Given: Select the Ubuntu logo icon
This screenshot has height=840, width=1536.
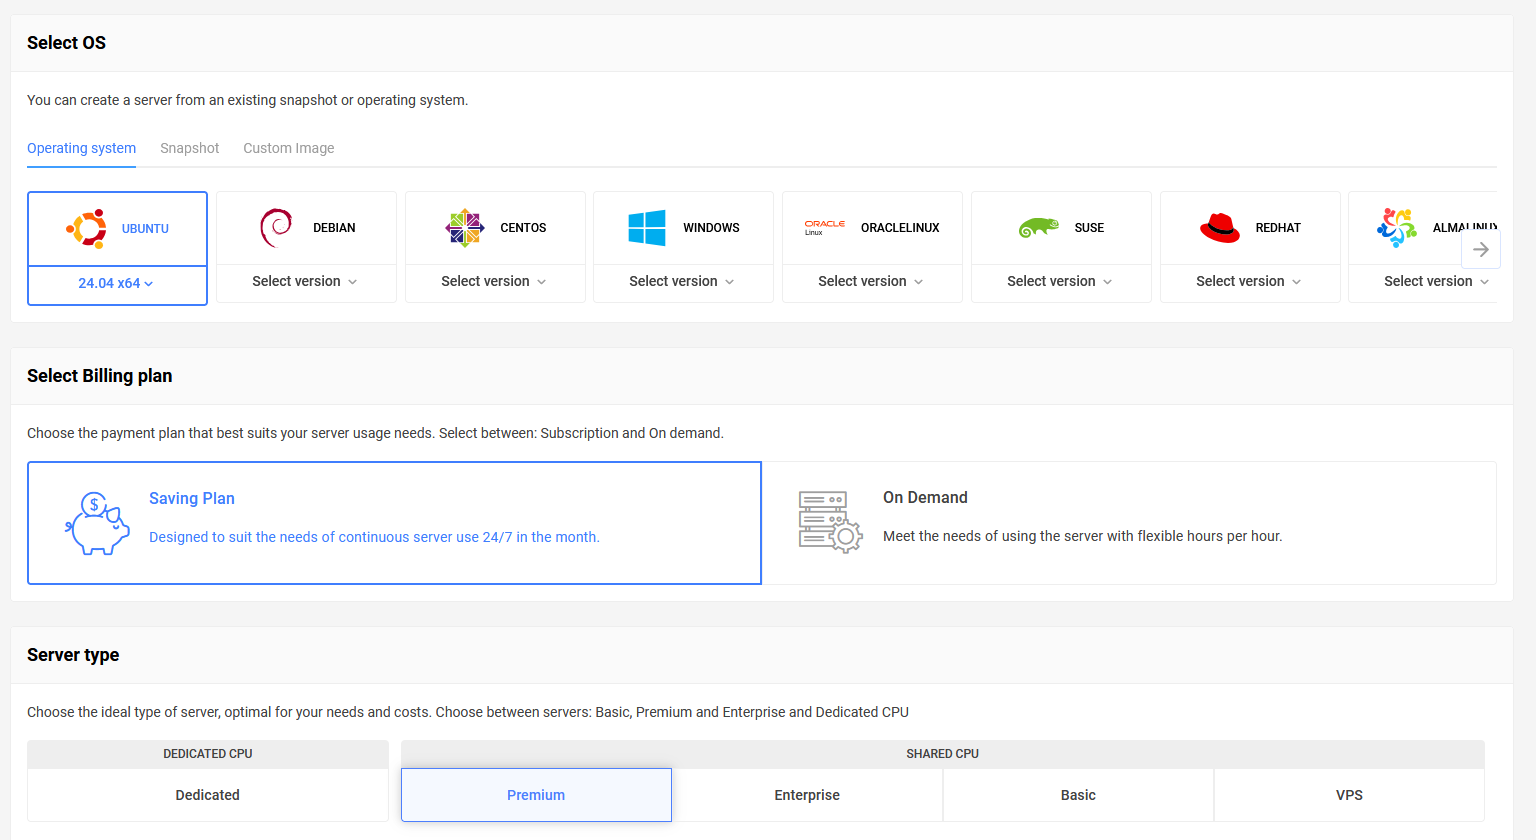Looking at the screenshot, I should click(x=87, y=228).
